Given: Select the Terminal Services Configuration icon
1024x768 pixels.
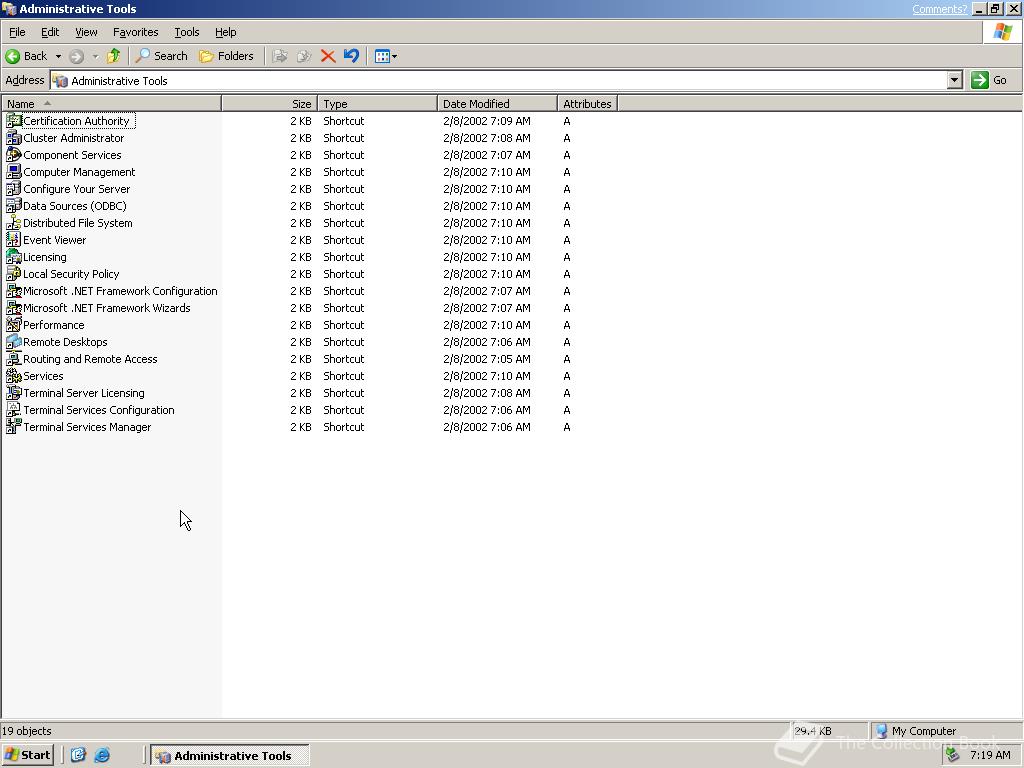Looking at the screenshot, I should (14, 409).
